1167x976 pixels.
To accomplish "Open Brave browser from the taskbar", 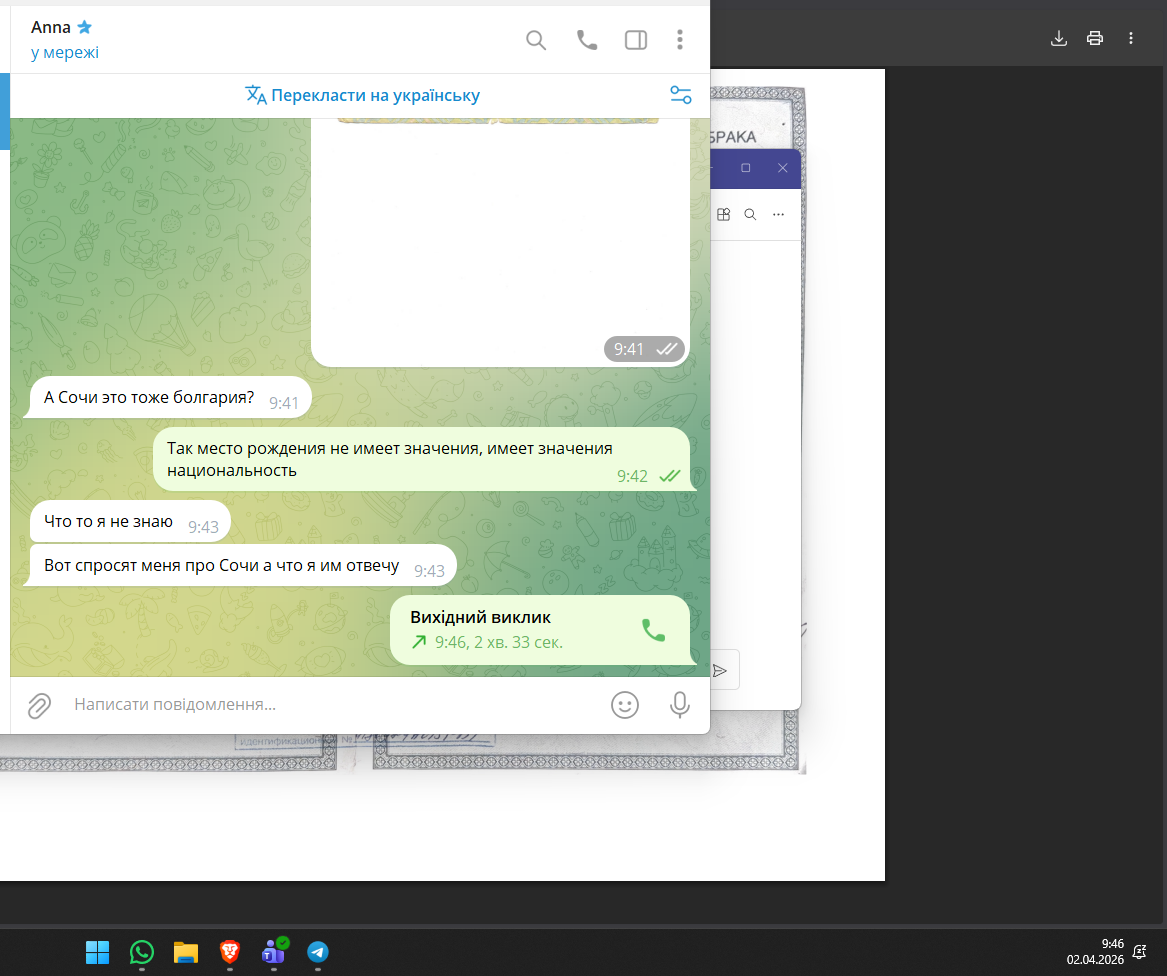I will pyautogui.click(x=229, y=952).
